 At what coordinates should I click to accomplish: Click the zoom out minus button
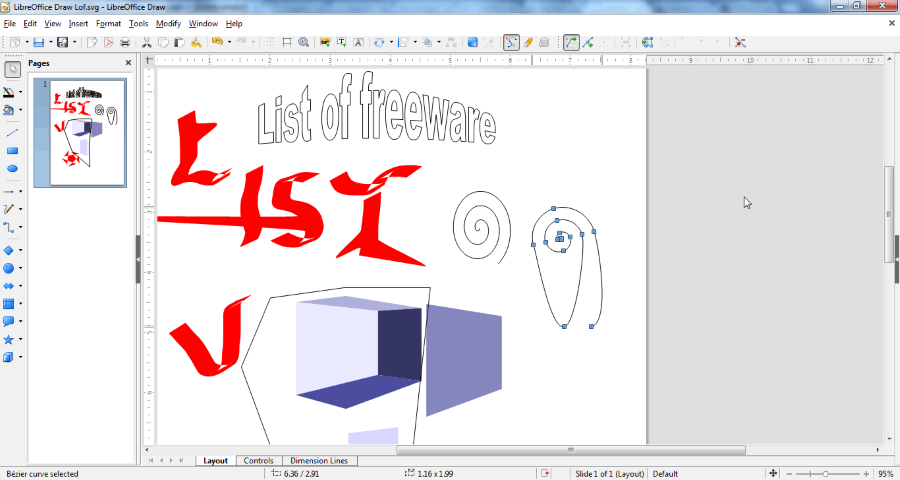[x=790, y=474]
